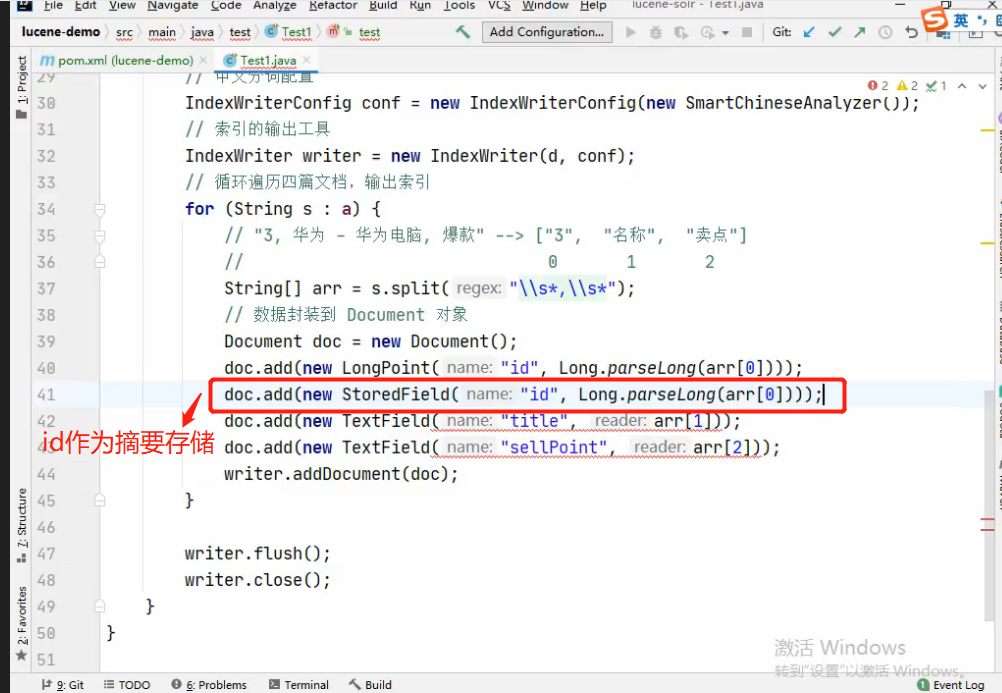This screenshot has width=1002, height=693.
Task: Open the Favorites tool window stripe
Action: coord(22,623)
